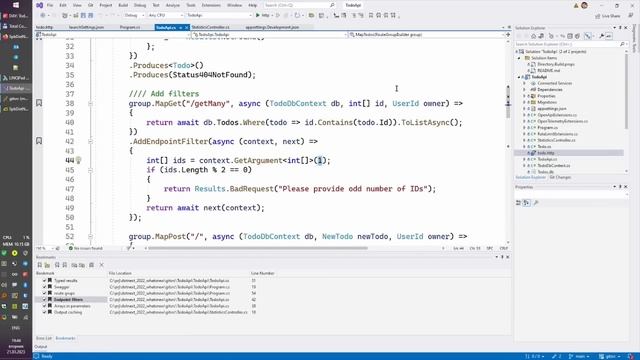Click the search magnifier in Solution Explorer search box
Image resolution: width=640 pixels, height=360 pixels.
click(622, 44)
